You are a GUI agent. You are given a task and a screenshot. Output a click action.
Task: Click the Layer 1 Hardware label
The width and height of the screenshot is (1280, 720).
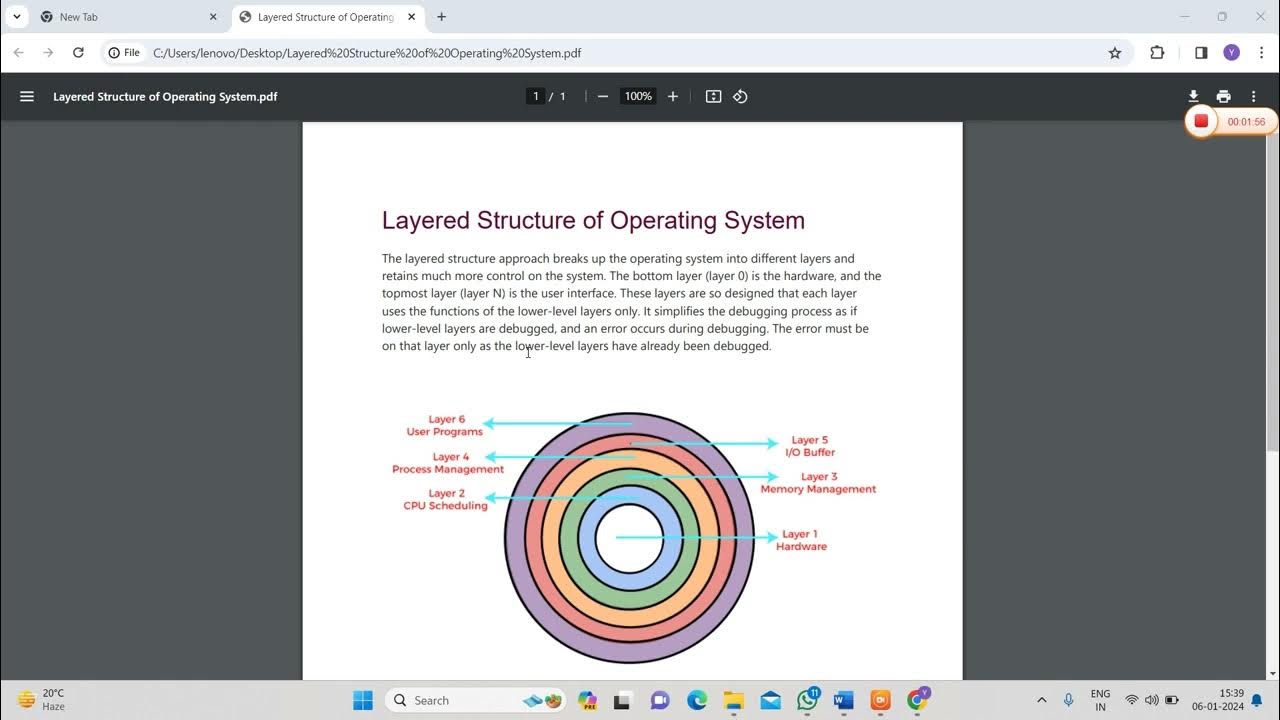801,540
